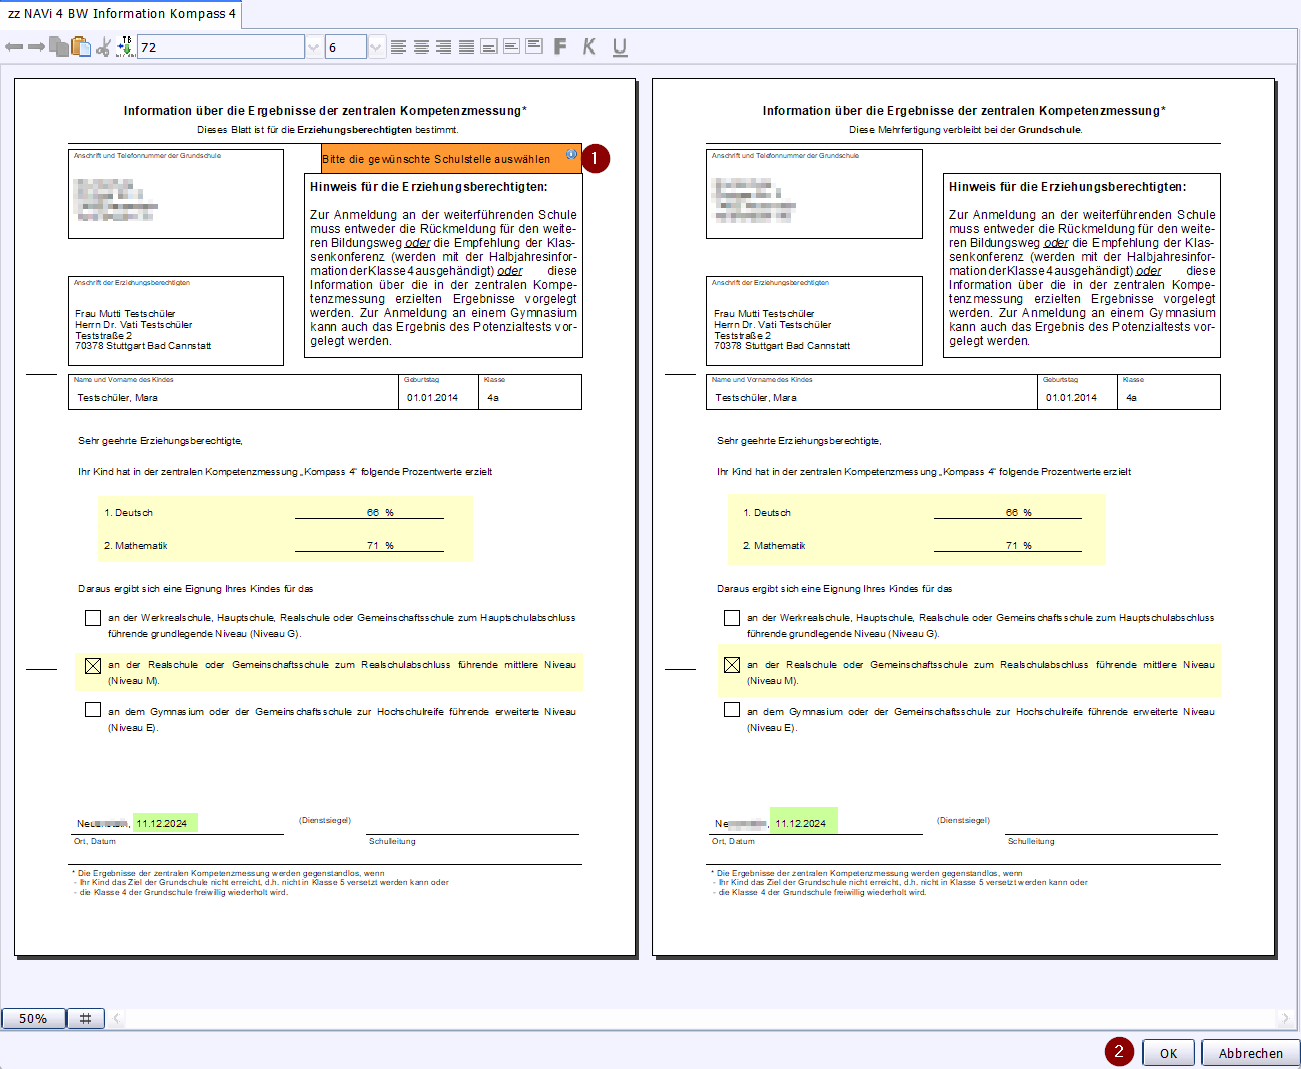Open the font size dropdown arrow
The width and height of the screenshot is (1301, 1069).
coord(376,47)
